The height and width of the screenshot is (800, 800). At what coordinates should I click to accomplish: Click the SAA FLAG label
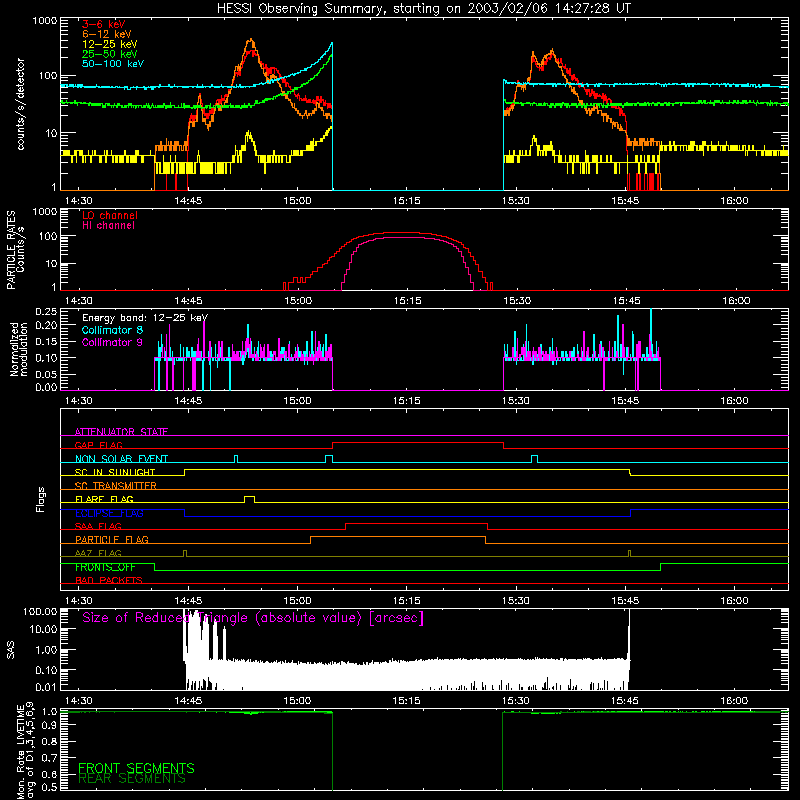[x=98, y=526]
